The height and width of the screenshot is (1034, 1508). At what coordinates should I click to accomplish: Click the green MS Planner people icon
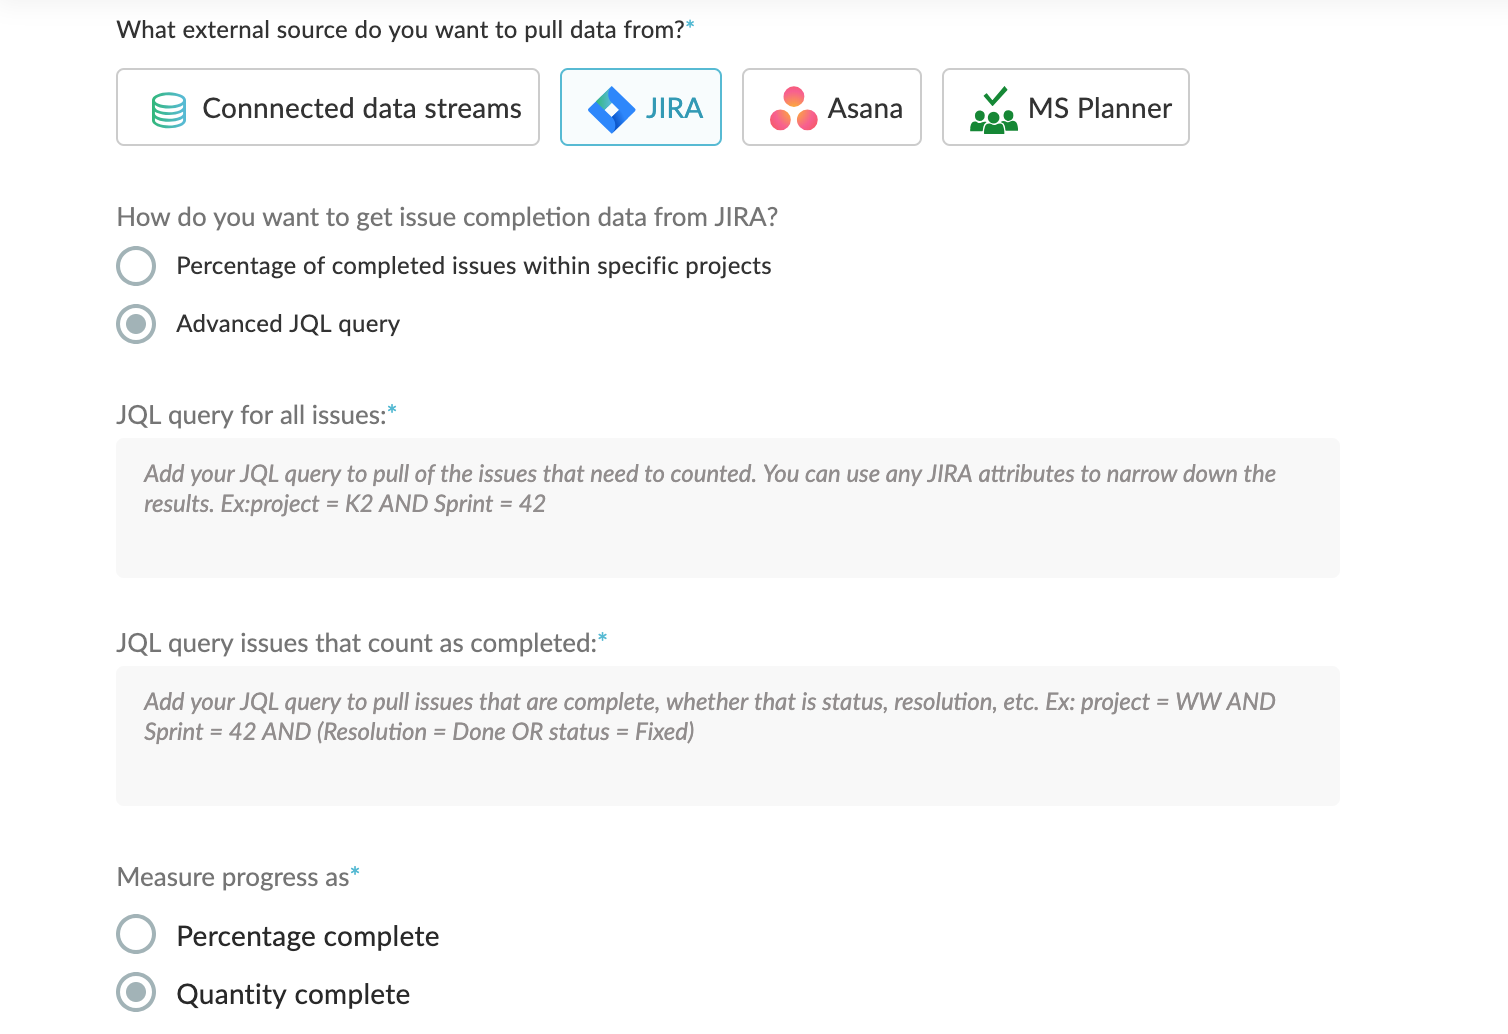click(993, 110)
